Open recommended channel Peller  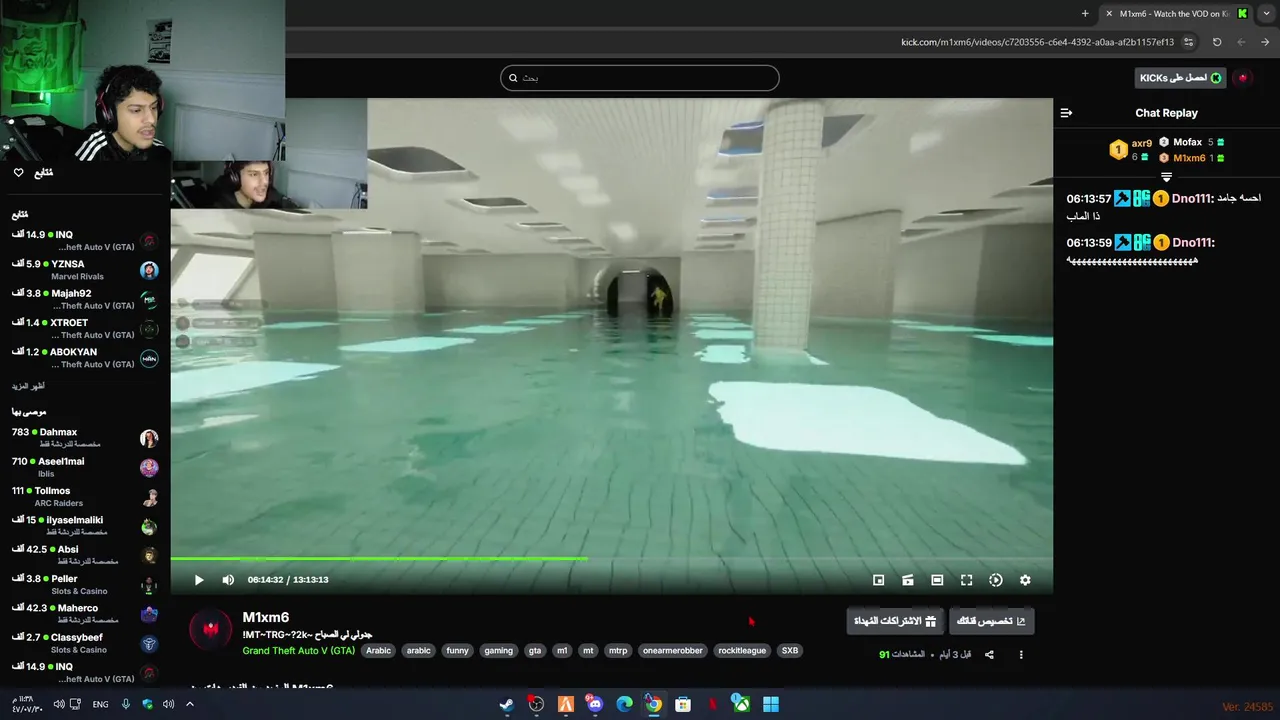[x=85, y=585]
